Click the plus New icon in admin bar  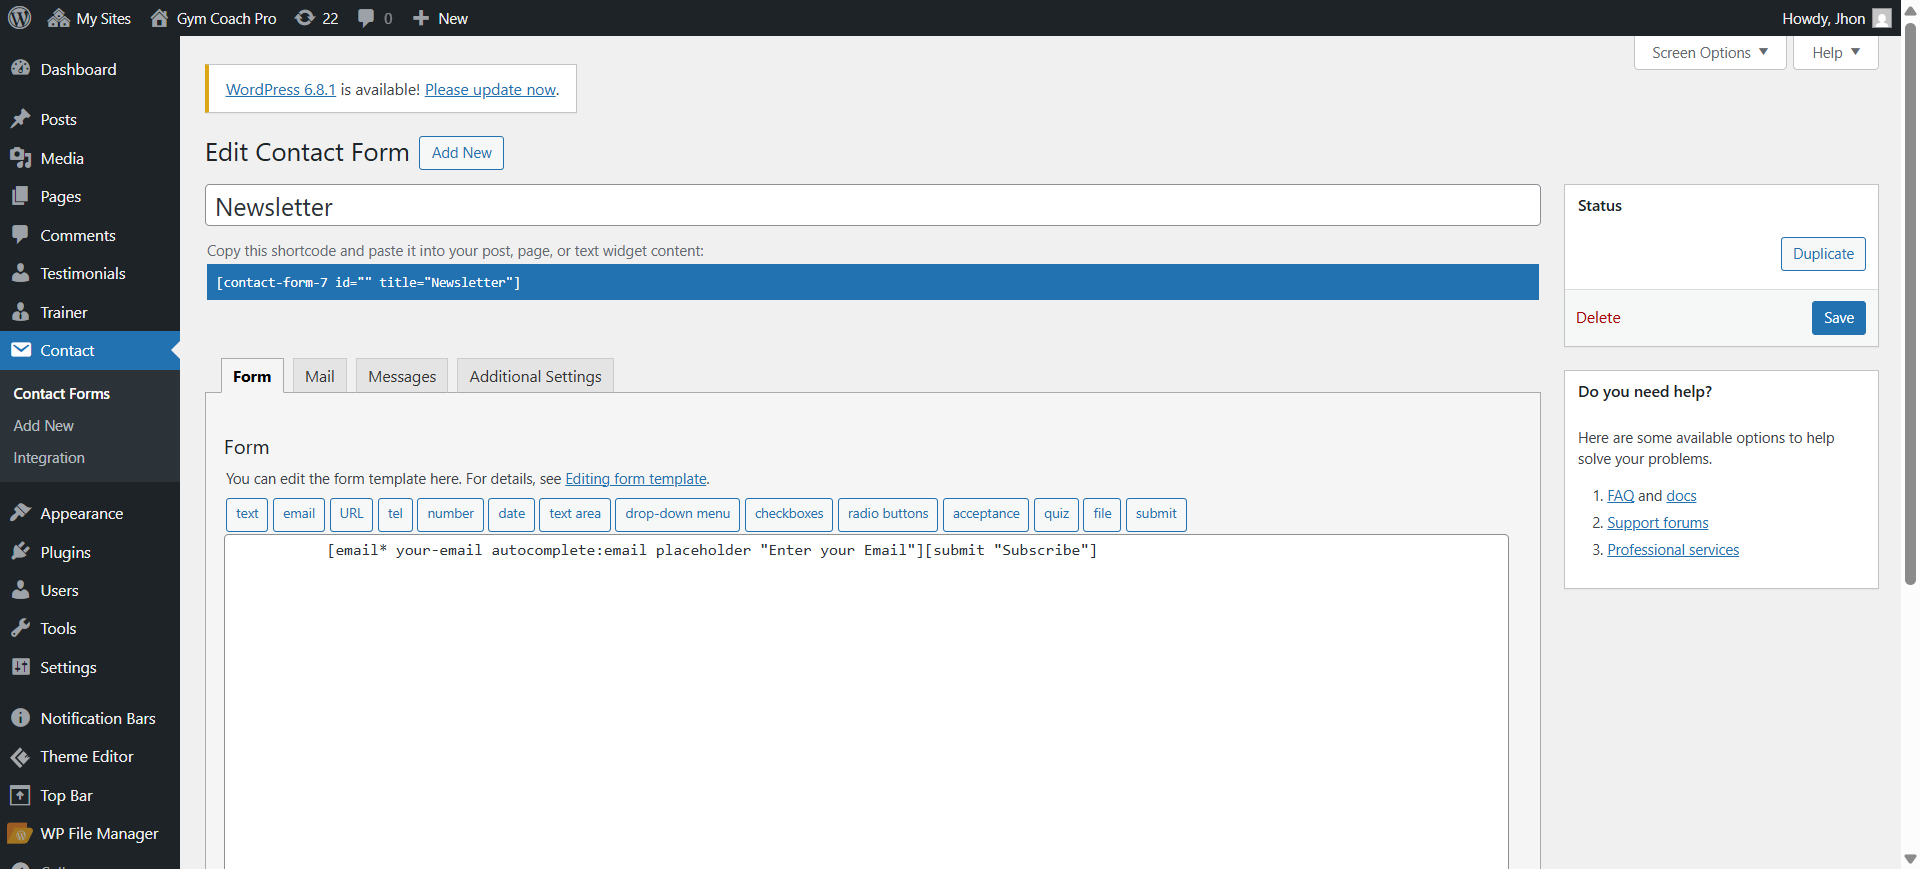tap(421, 18)
